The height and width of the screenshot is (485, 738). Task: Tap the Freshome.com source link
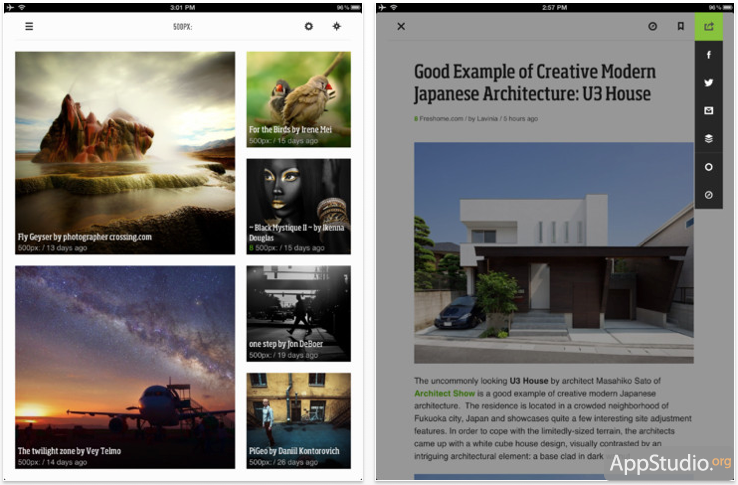click(x=440, y=119)
